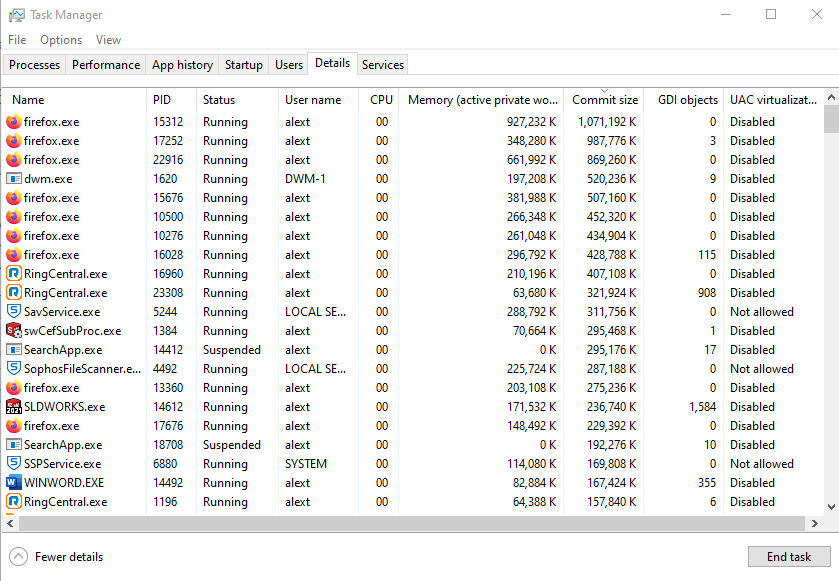Switch to the Performance tab

point(106,65)
